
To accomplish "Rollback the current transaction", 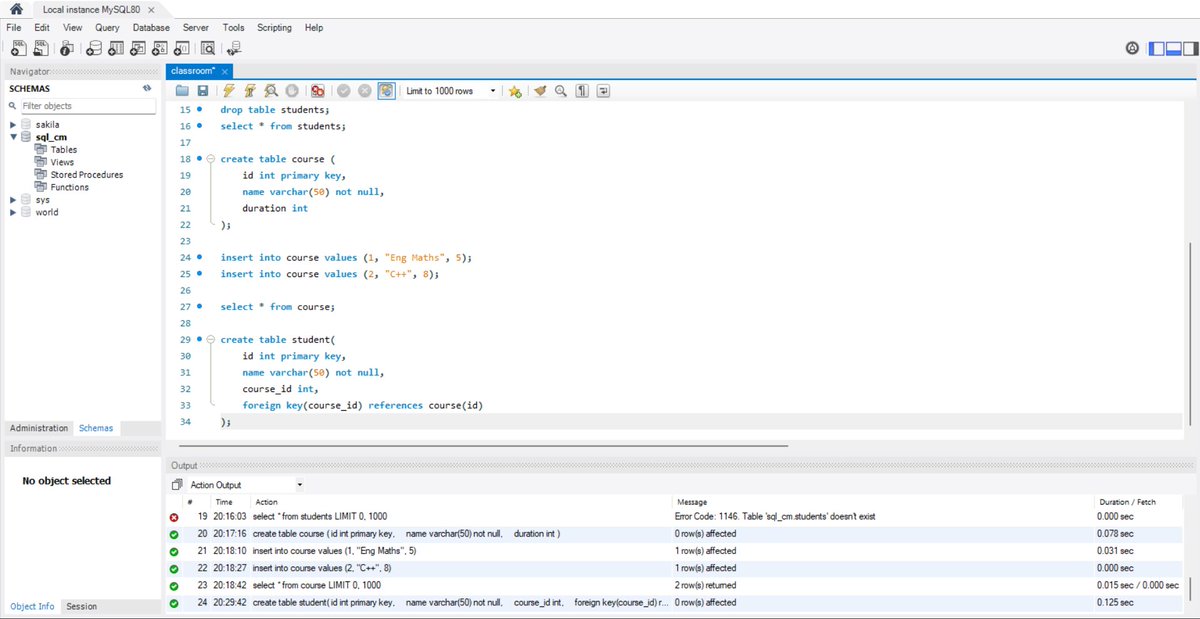I will pos(365,91).
